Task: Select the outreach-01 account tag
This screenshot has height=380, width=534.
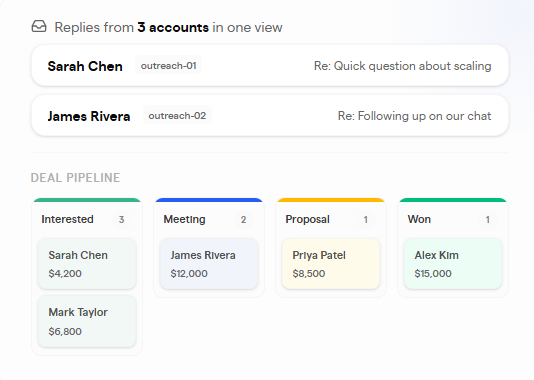Action: 169,65
